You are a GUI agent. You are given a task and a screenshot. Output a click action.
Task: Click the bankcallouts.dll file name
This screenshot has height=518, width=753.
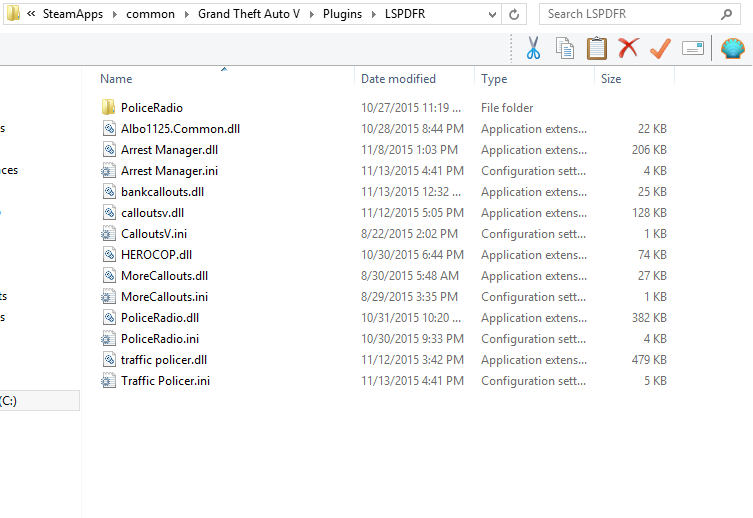point(162,192)
